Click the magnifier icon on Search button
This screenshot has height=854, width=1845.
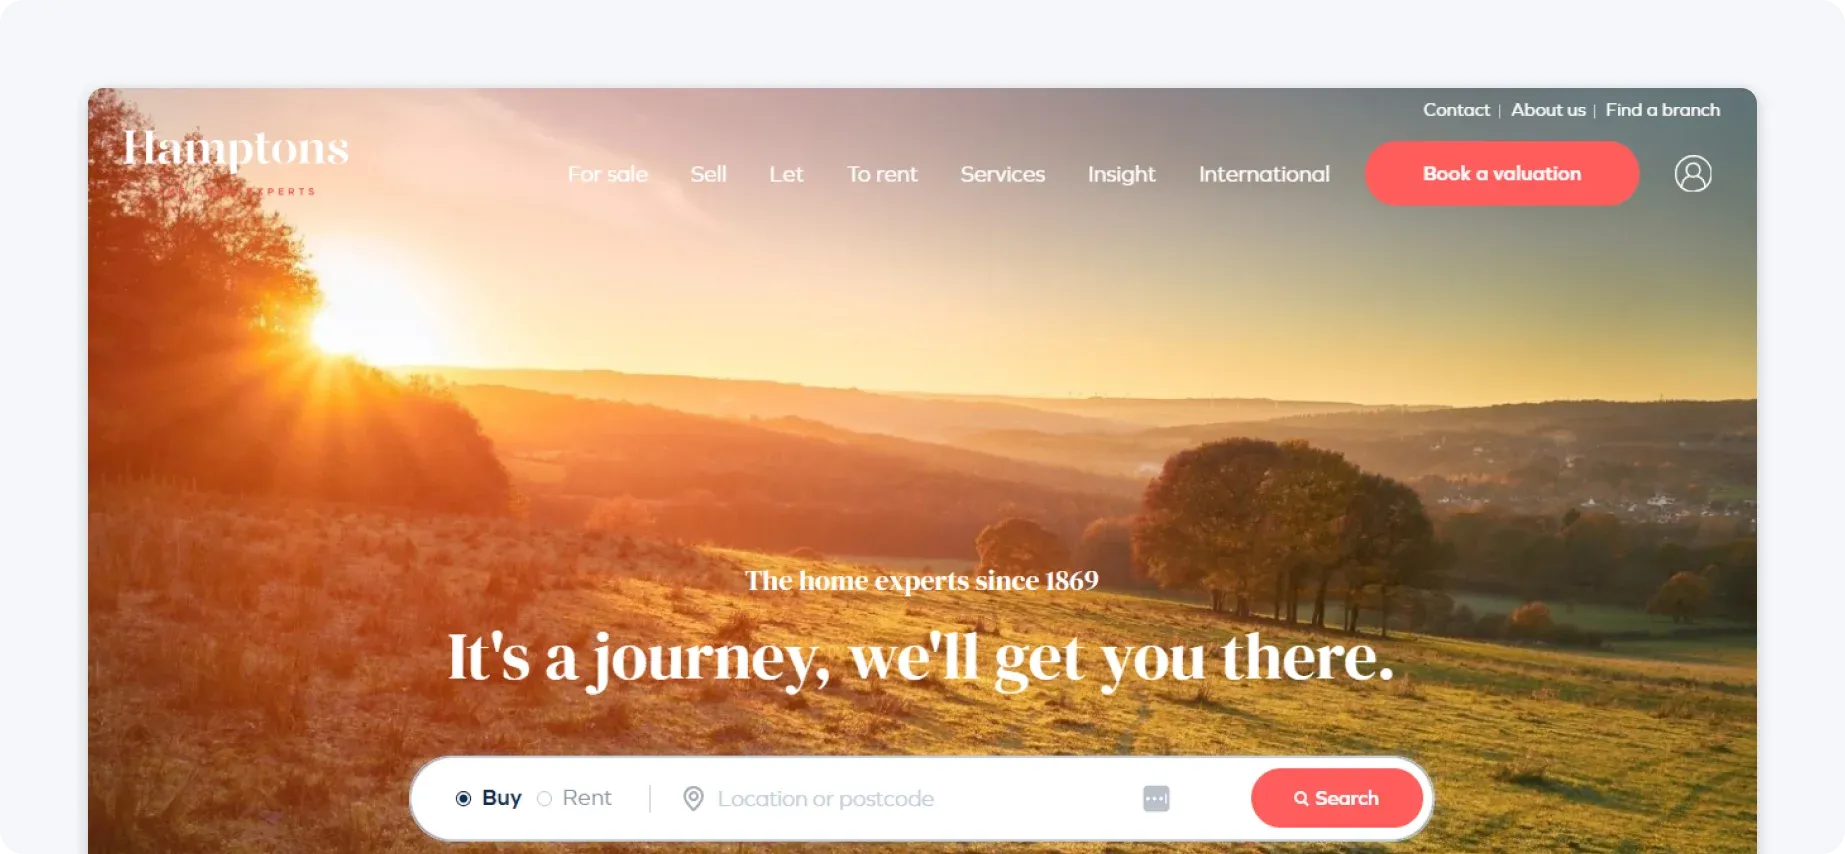1301,798
